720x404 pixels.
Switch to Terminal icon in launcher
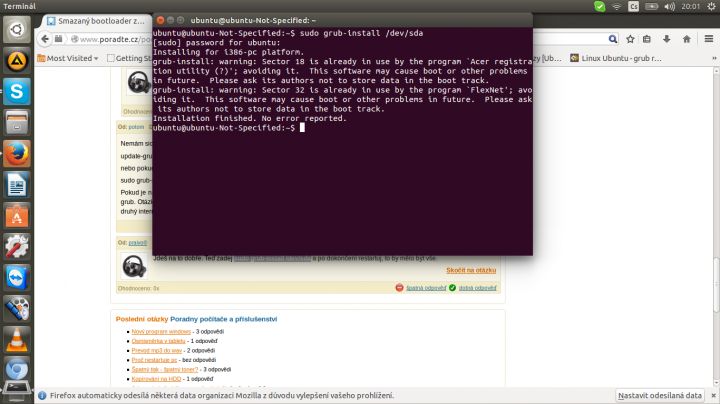[x=17, y=391]
